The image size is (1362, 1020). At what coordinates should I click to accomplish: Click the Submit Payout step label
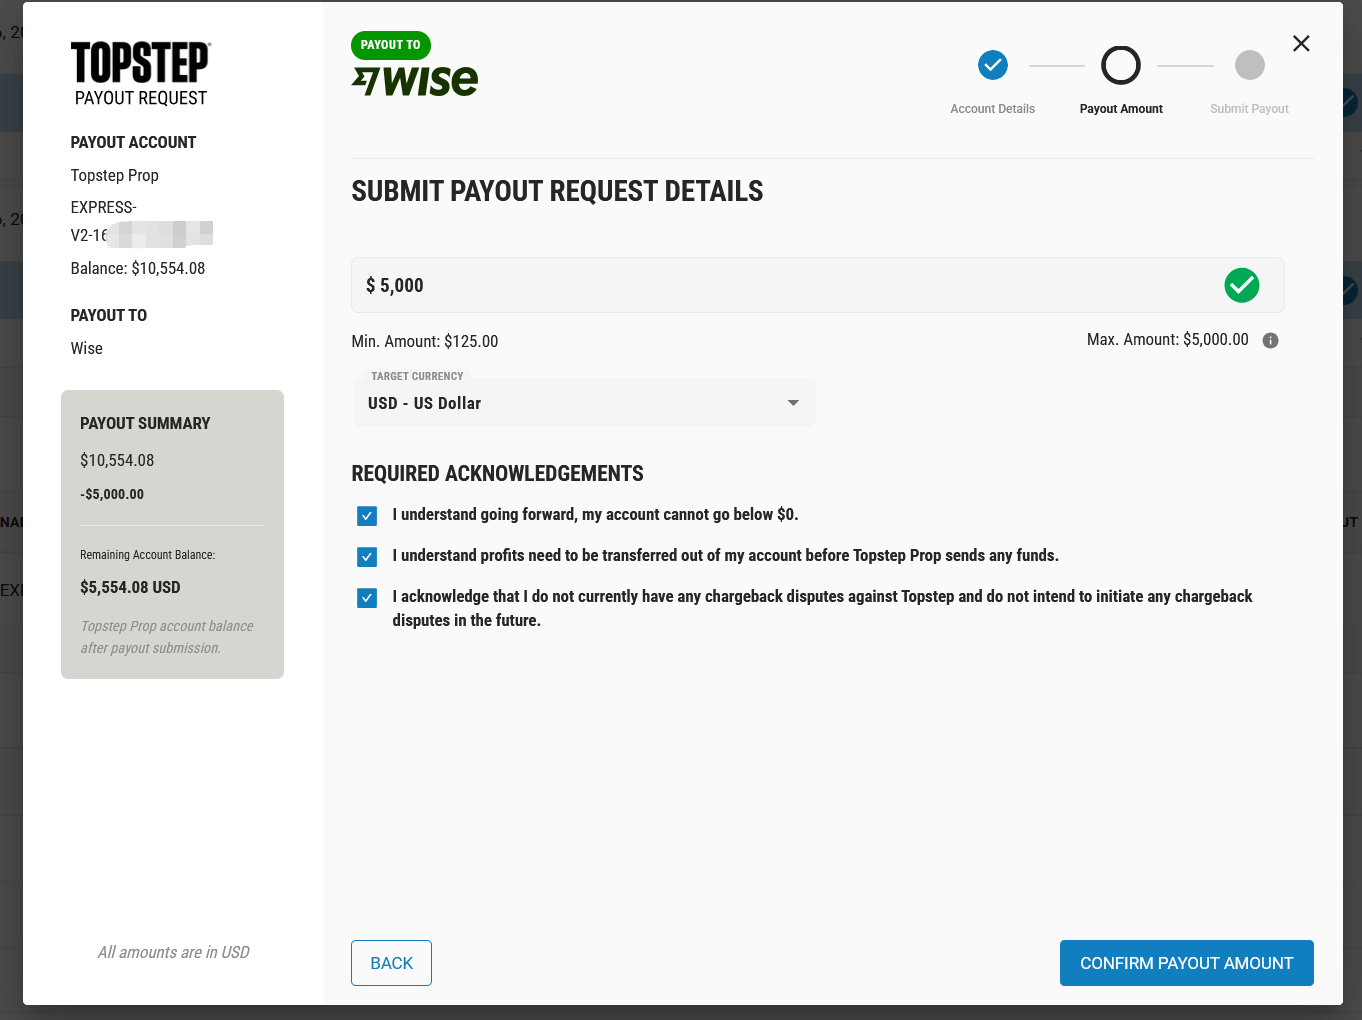click(1250, 109)
